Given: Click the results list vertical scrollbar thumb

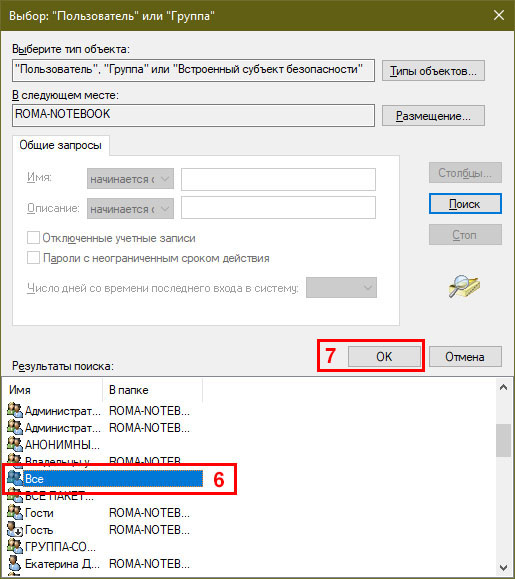Looking at the screenshot, I should point(503,440).
